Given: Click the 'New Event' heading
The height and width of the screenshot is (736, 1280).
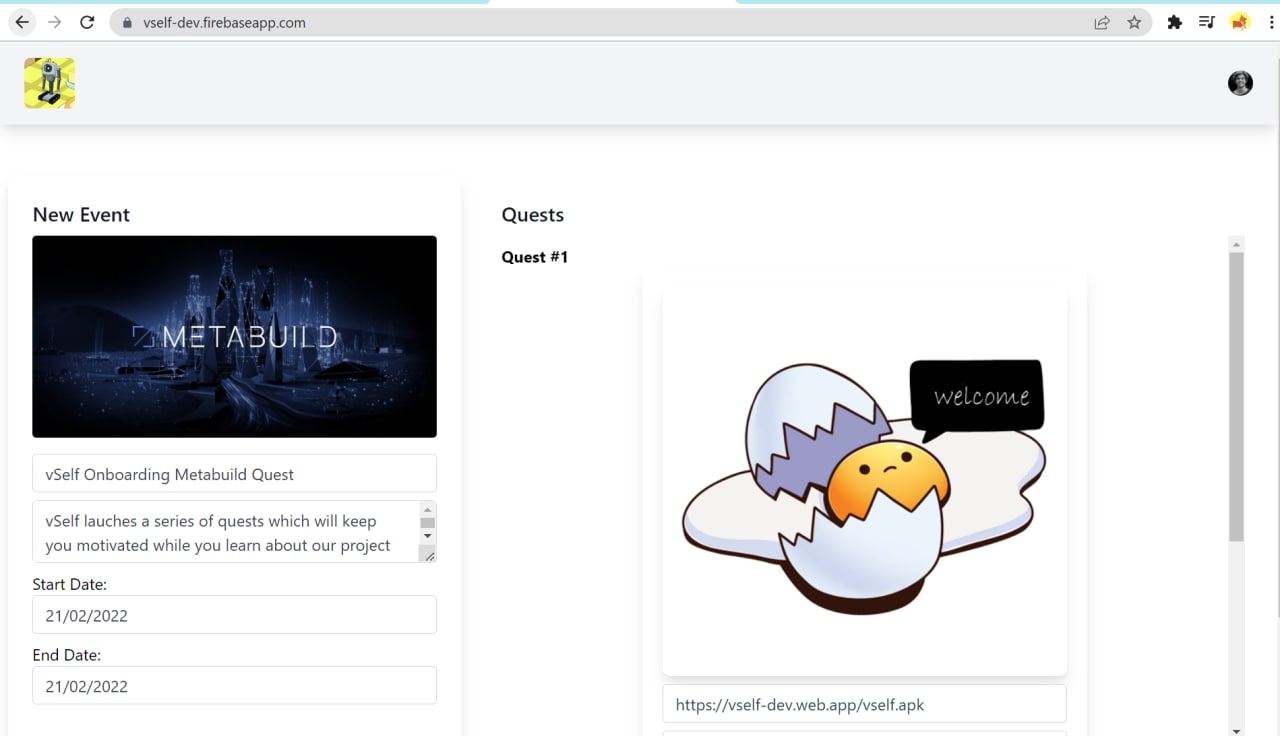Looking at the screenshot, I should (x=81, y=215).
